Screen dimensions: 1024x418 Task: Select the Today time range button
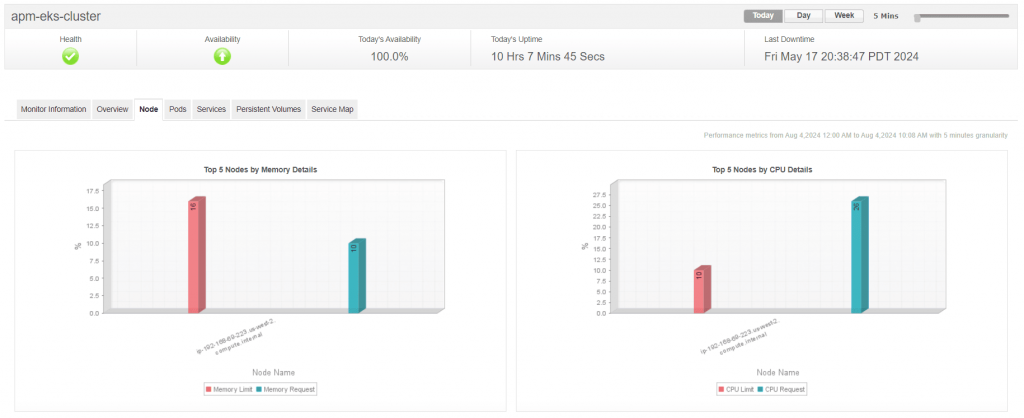pos(763,16)
